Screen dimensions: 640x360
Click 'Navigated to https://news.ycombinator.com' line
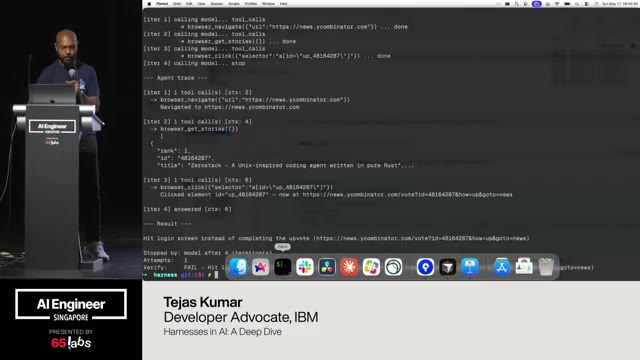point(229,107)
